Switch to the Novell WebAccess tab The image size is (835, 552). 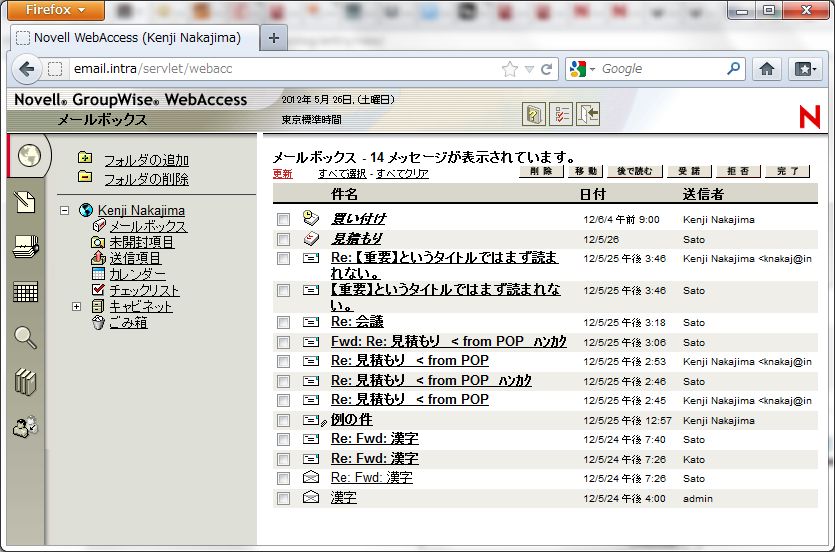click(x=134, y=38)
